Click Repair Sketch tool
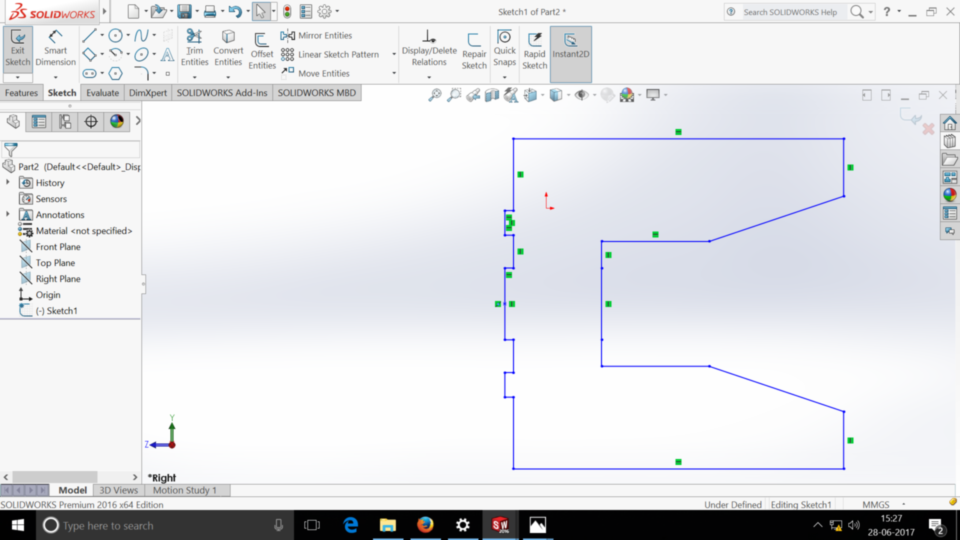 (x=474, y=50)
